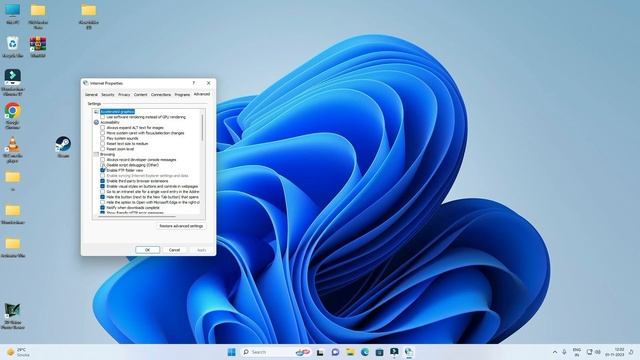The width and height of the screenshot is (640, 360).
Task: Select the Browsing category heading
Action: (107, 154)
